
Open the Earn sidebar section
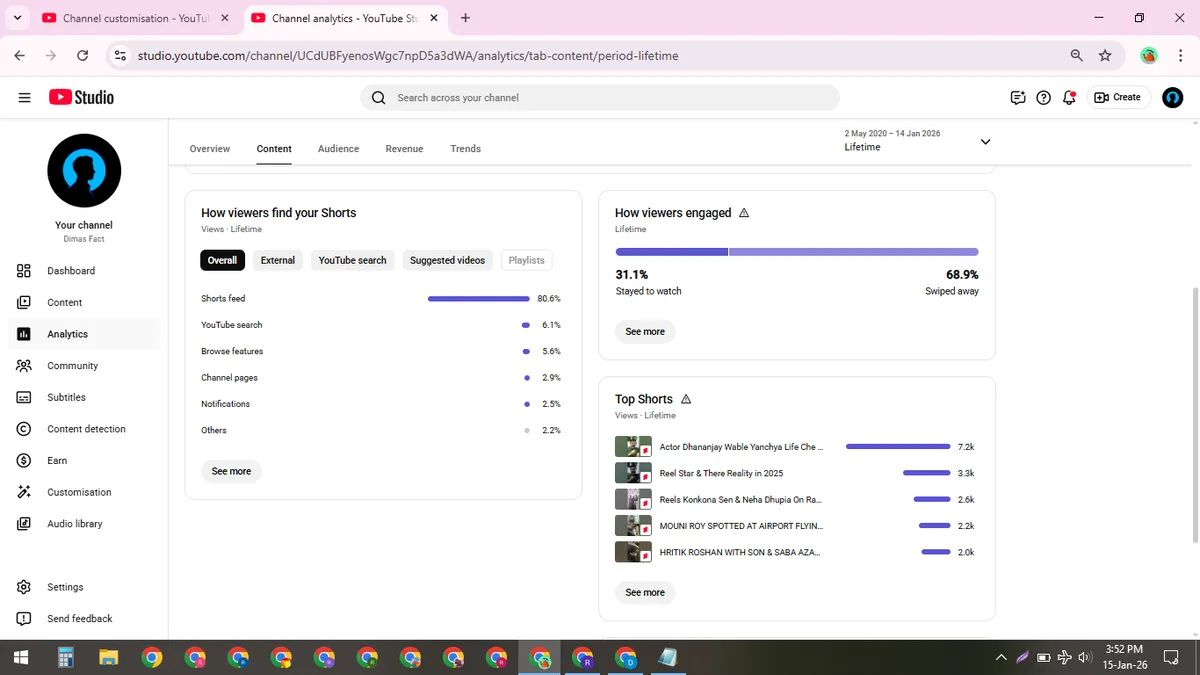pos(84,461)
